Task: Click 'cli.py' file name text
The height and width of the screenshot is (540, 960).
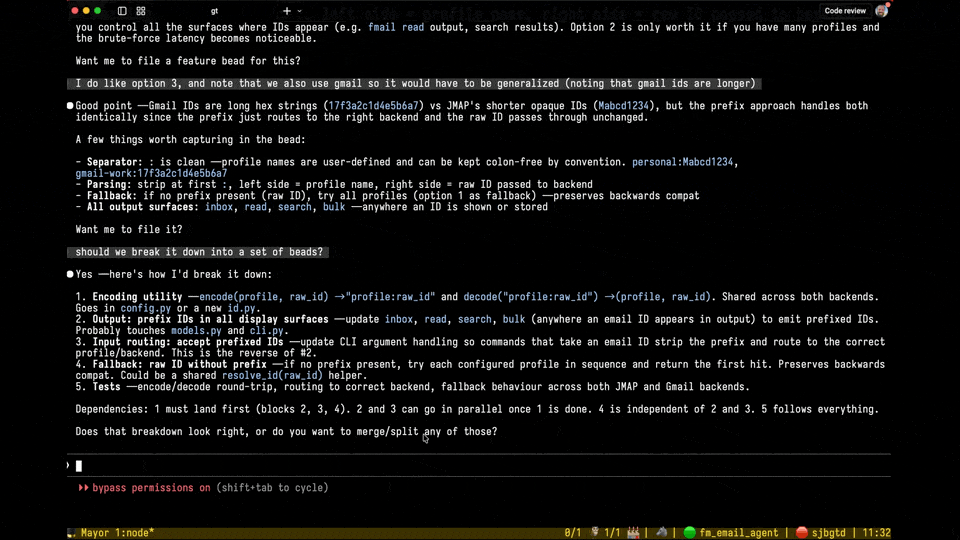Action: [x=266, y=331]
